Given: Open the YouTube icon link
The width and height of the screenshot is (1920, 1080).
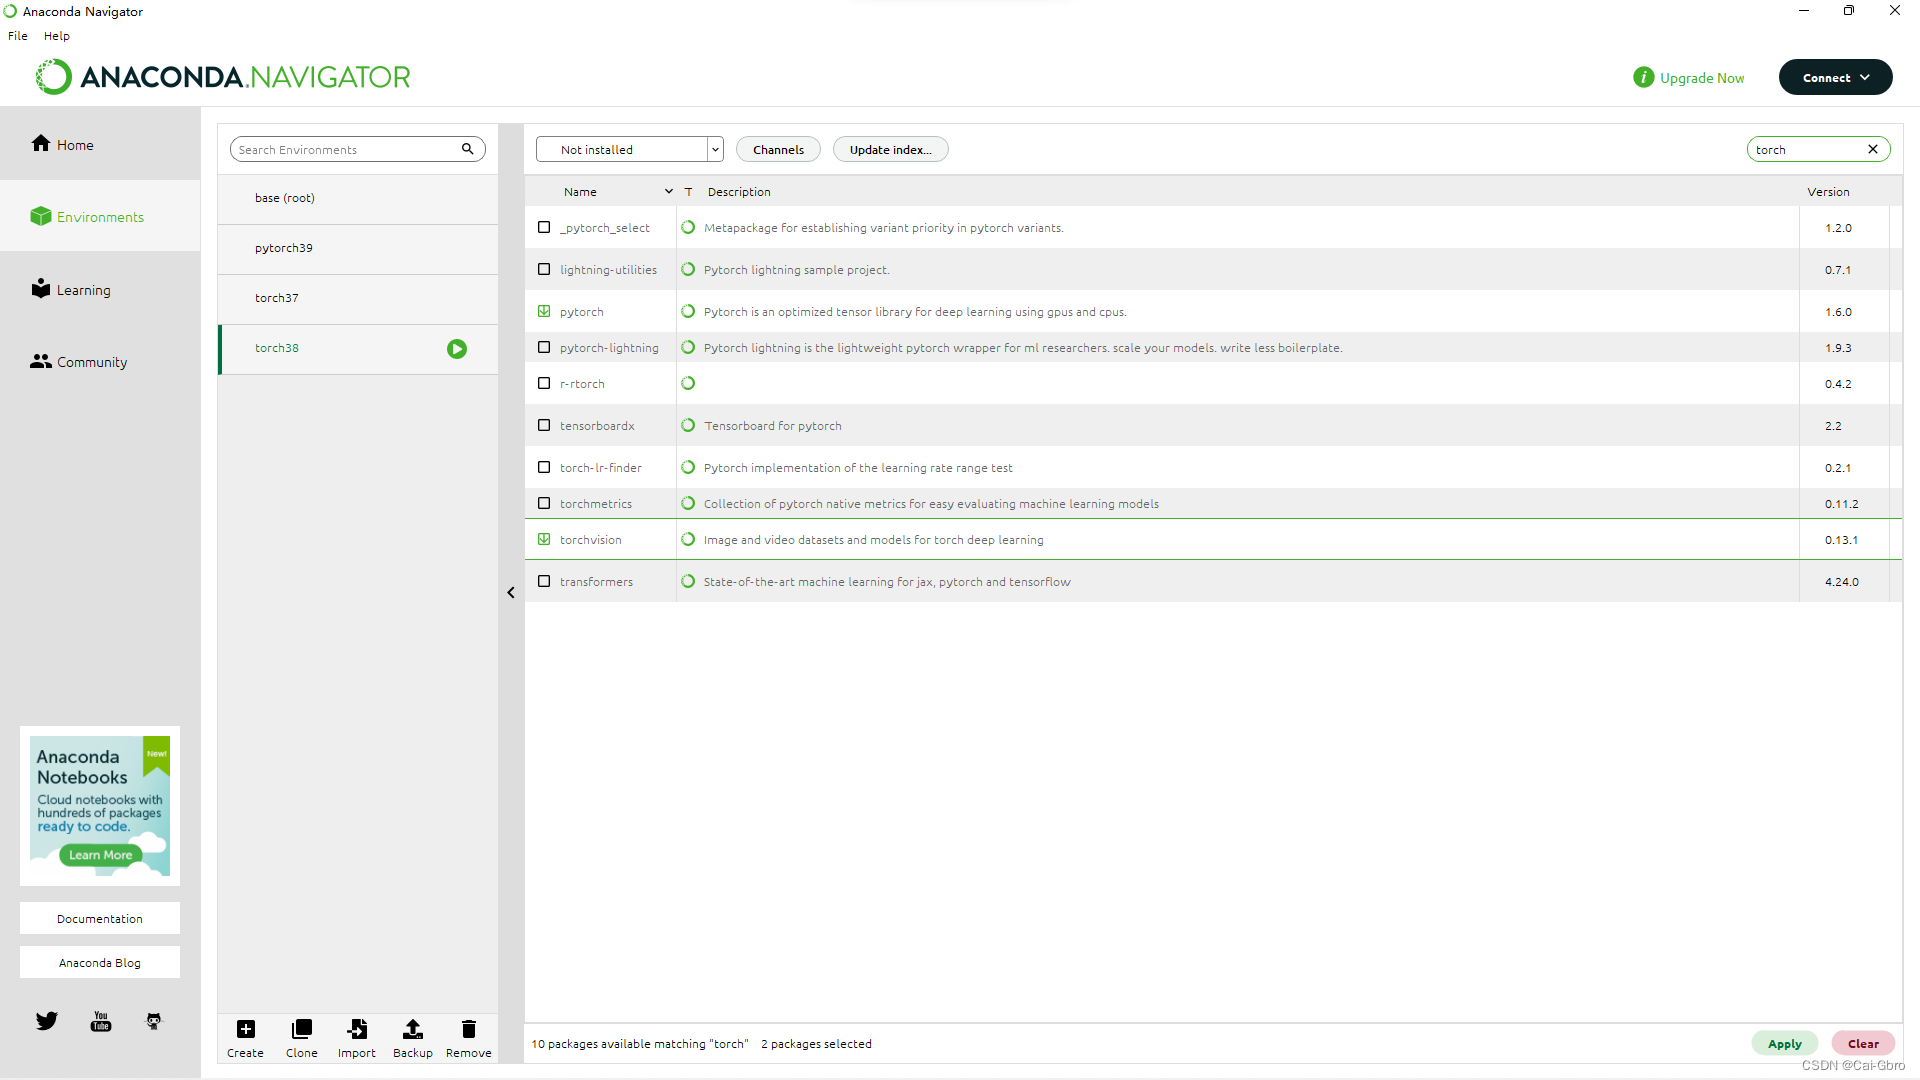Looking at the screenshot, I should 101,1021.
